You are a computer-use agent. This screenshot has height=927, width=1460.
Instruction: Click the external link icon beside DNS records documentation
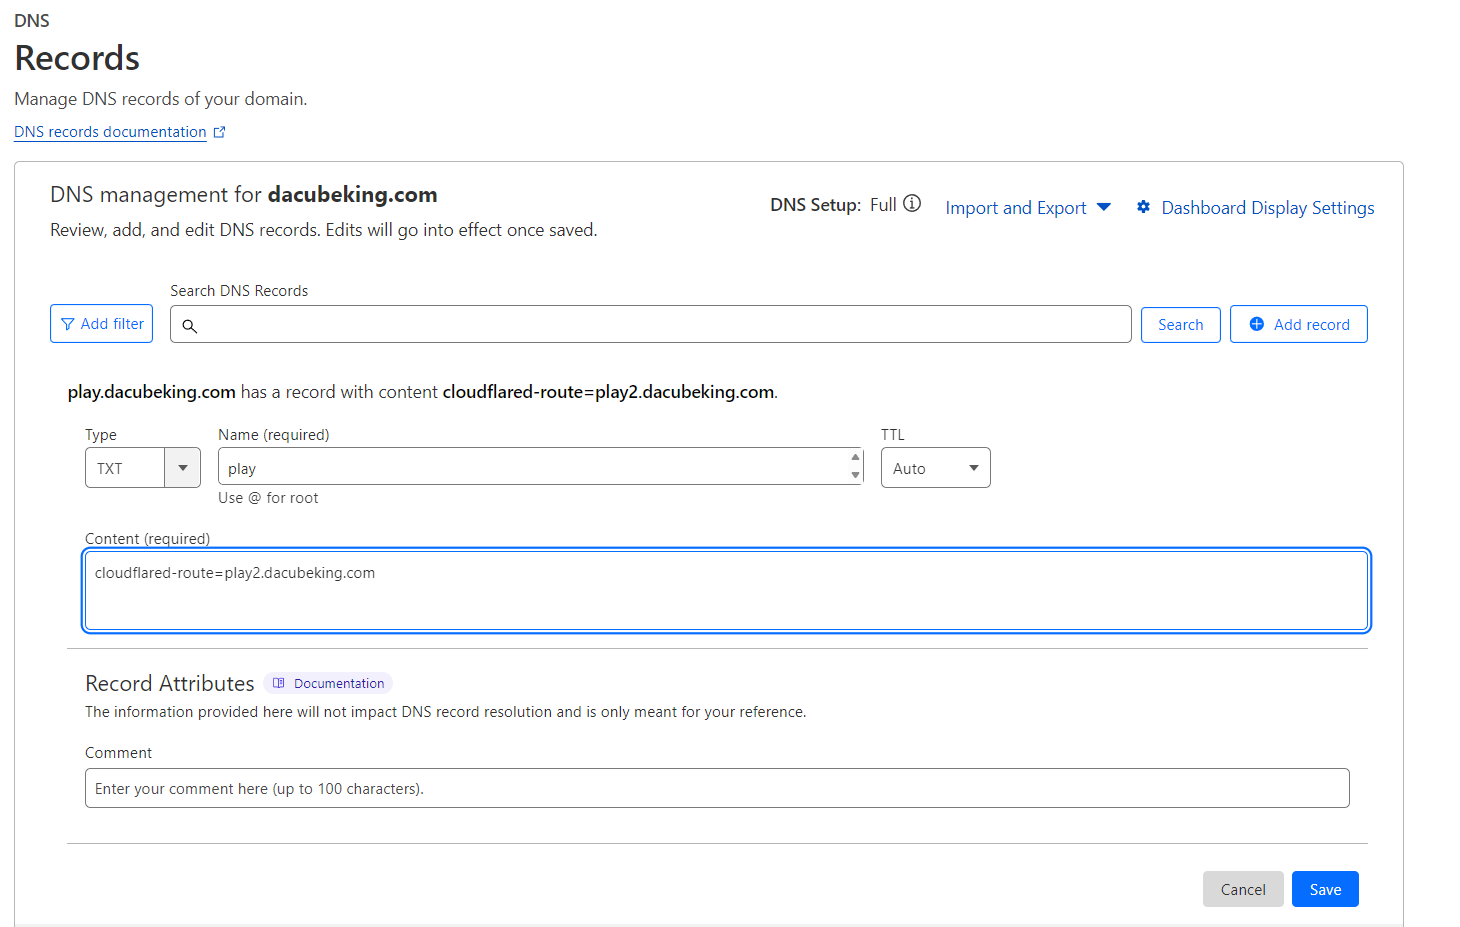click(x=220, y=132)
